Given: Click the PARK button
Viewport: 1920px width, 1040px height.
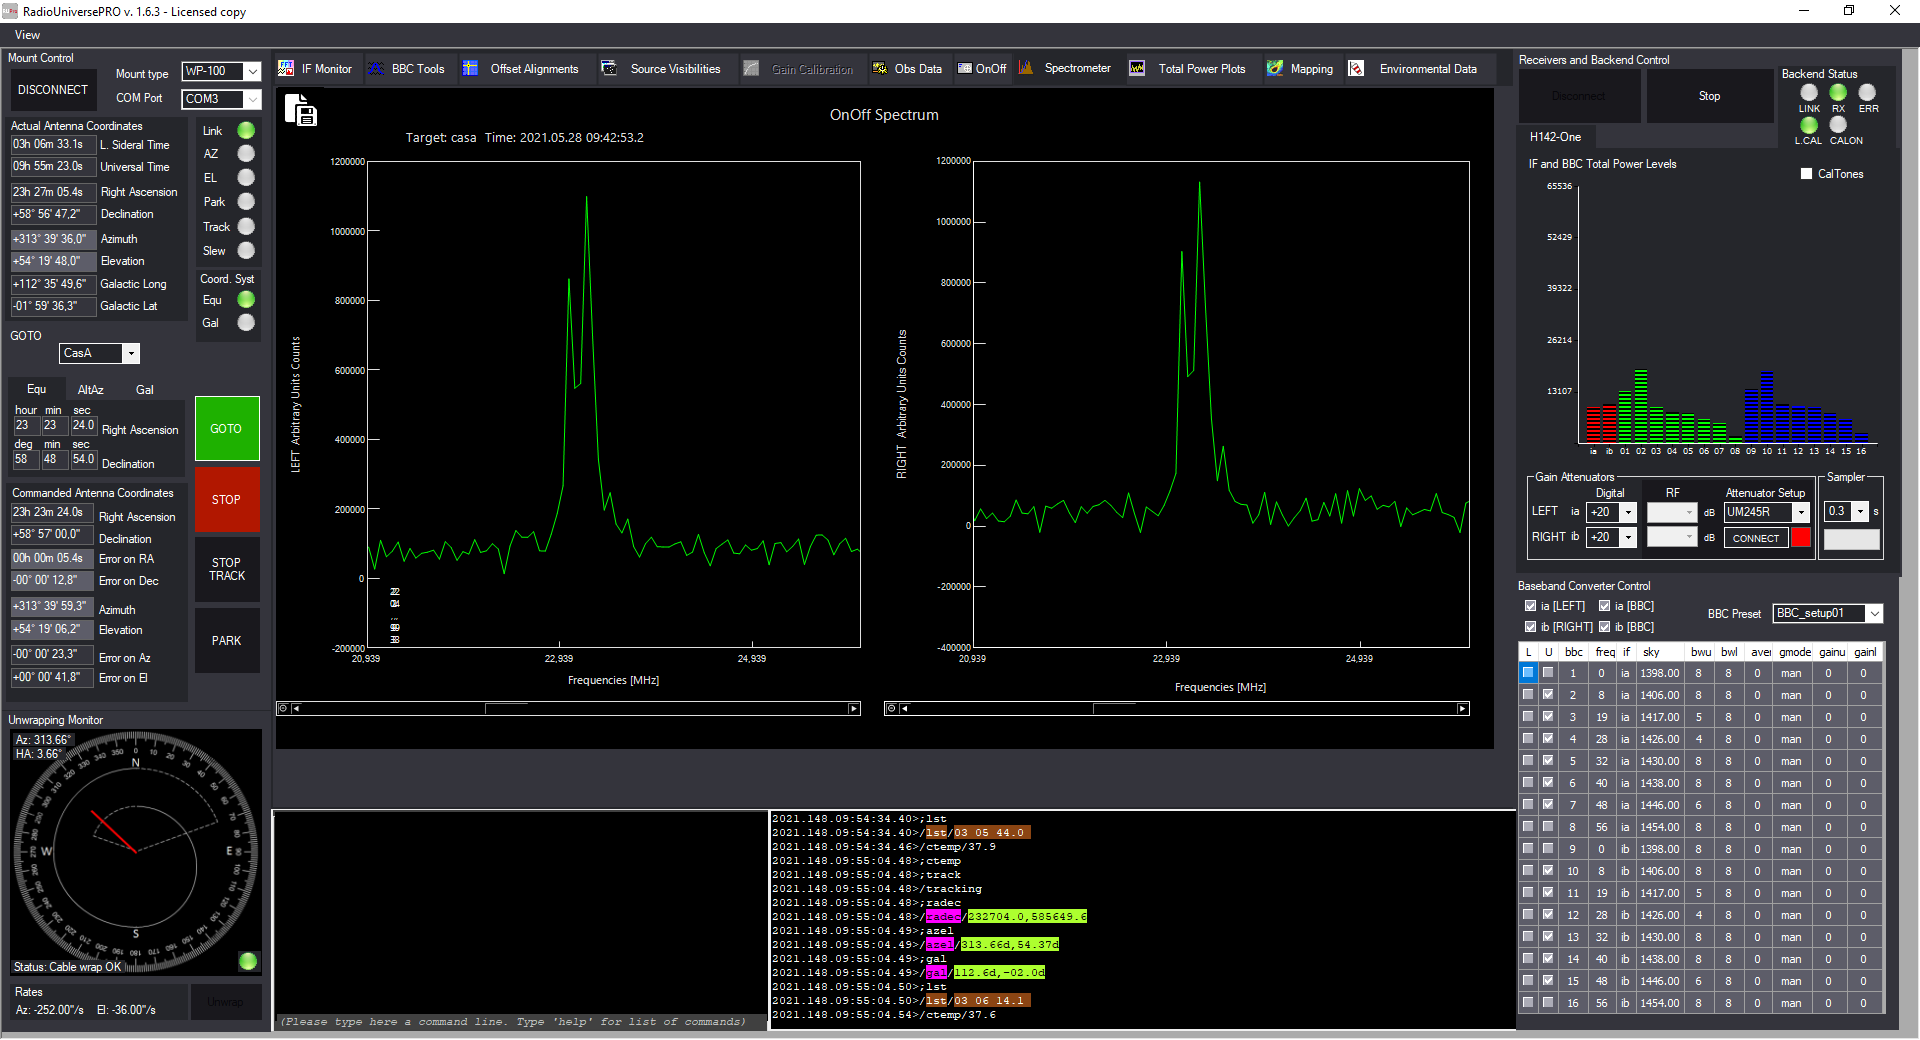Looking at the screenshot, I should [227, 641].
